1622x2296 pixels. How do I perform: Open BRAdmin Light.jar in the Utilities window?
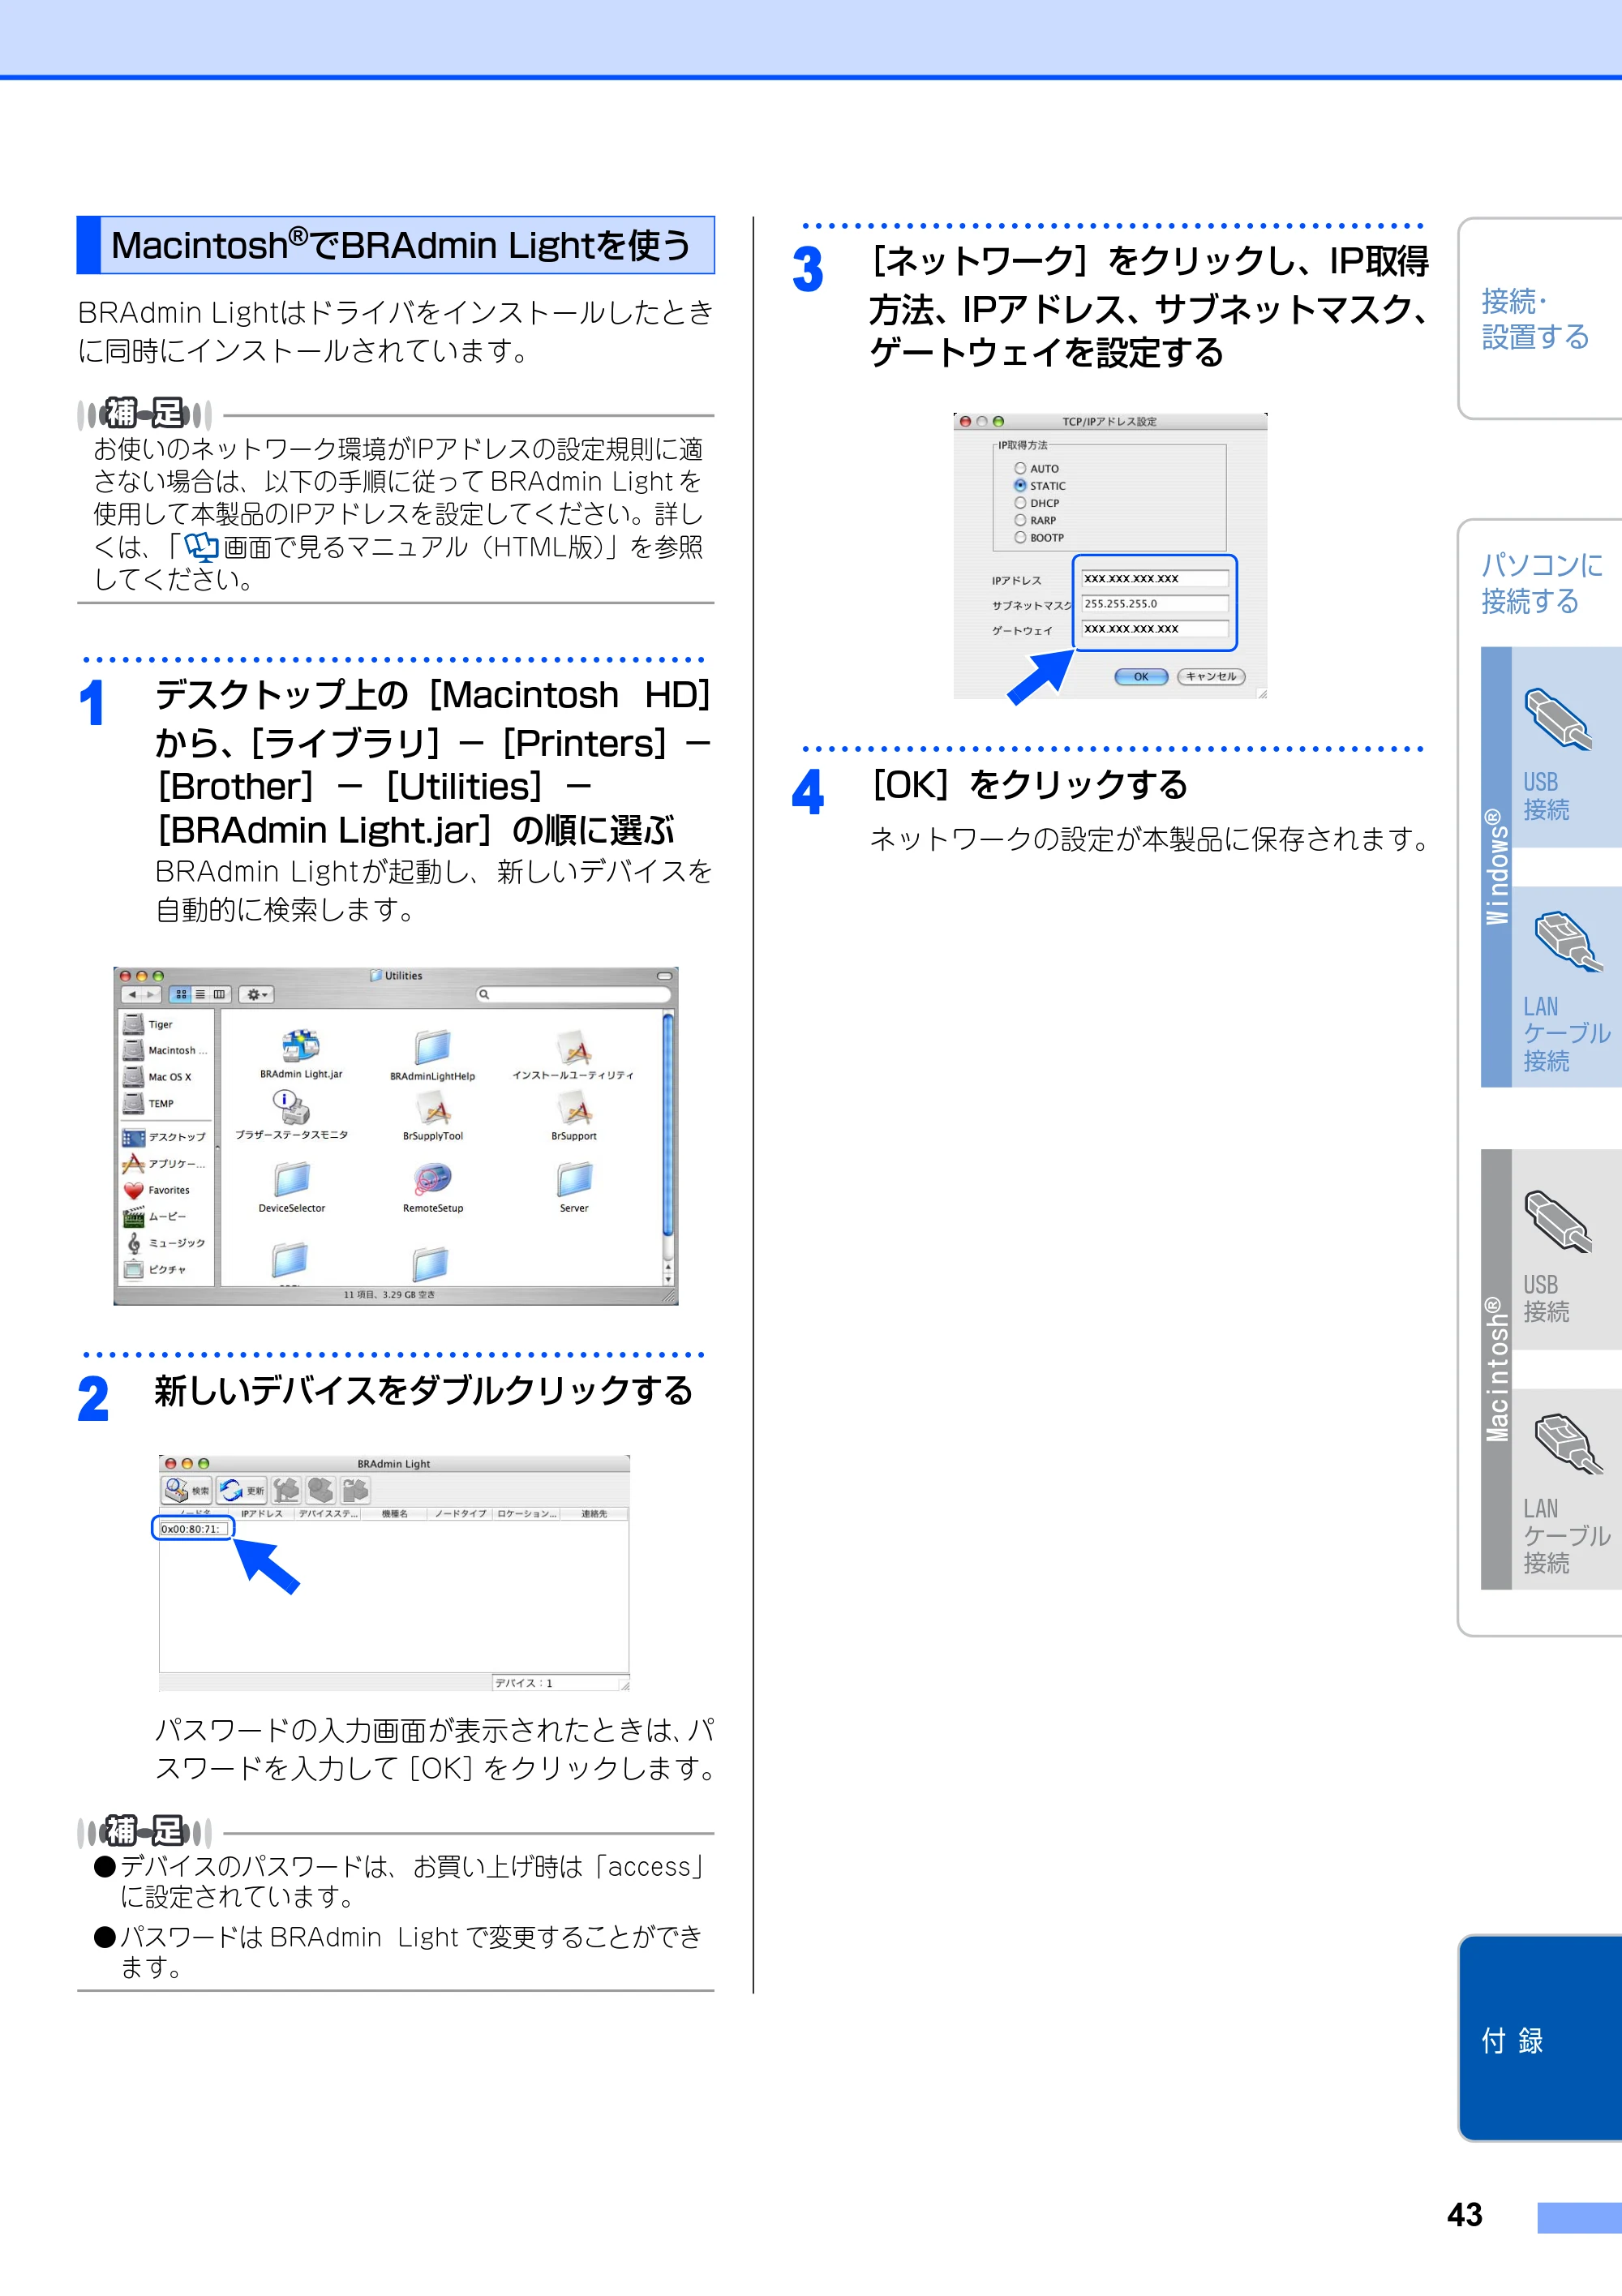coord(301,1054)
